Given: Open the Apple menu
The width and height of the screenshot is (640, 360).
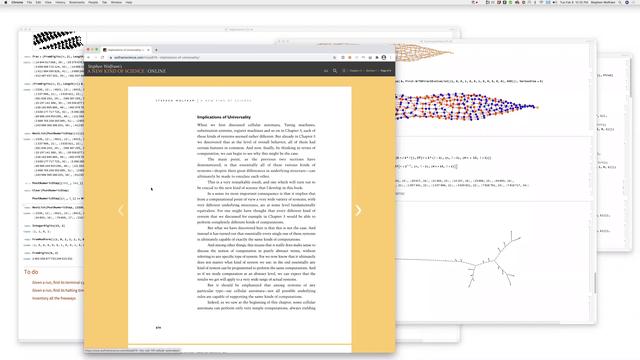Looking at the screenshot, I should pos(5,2).
